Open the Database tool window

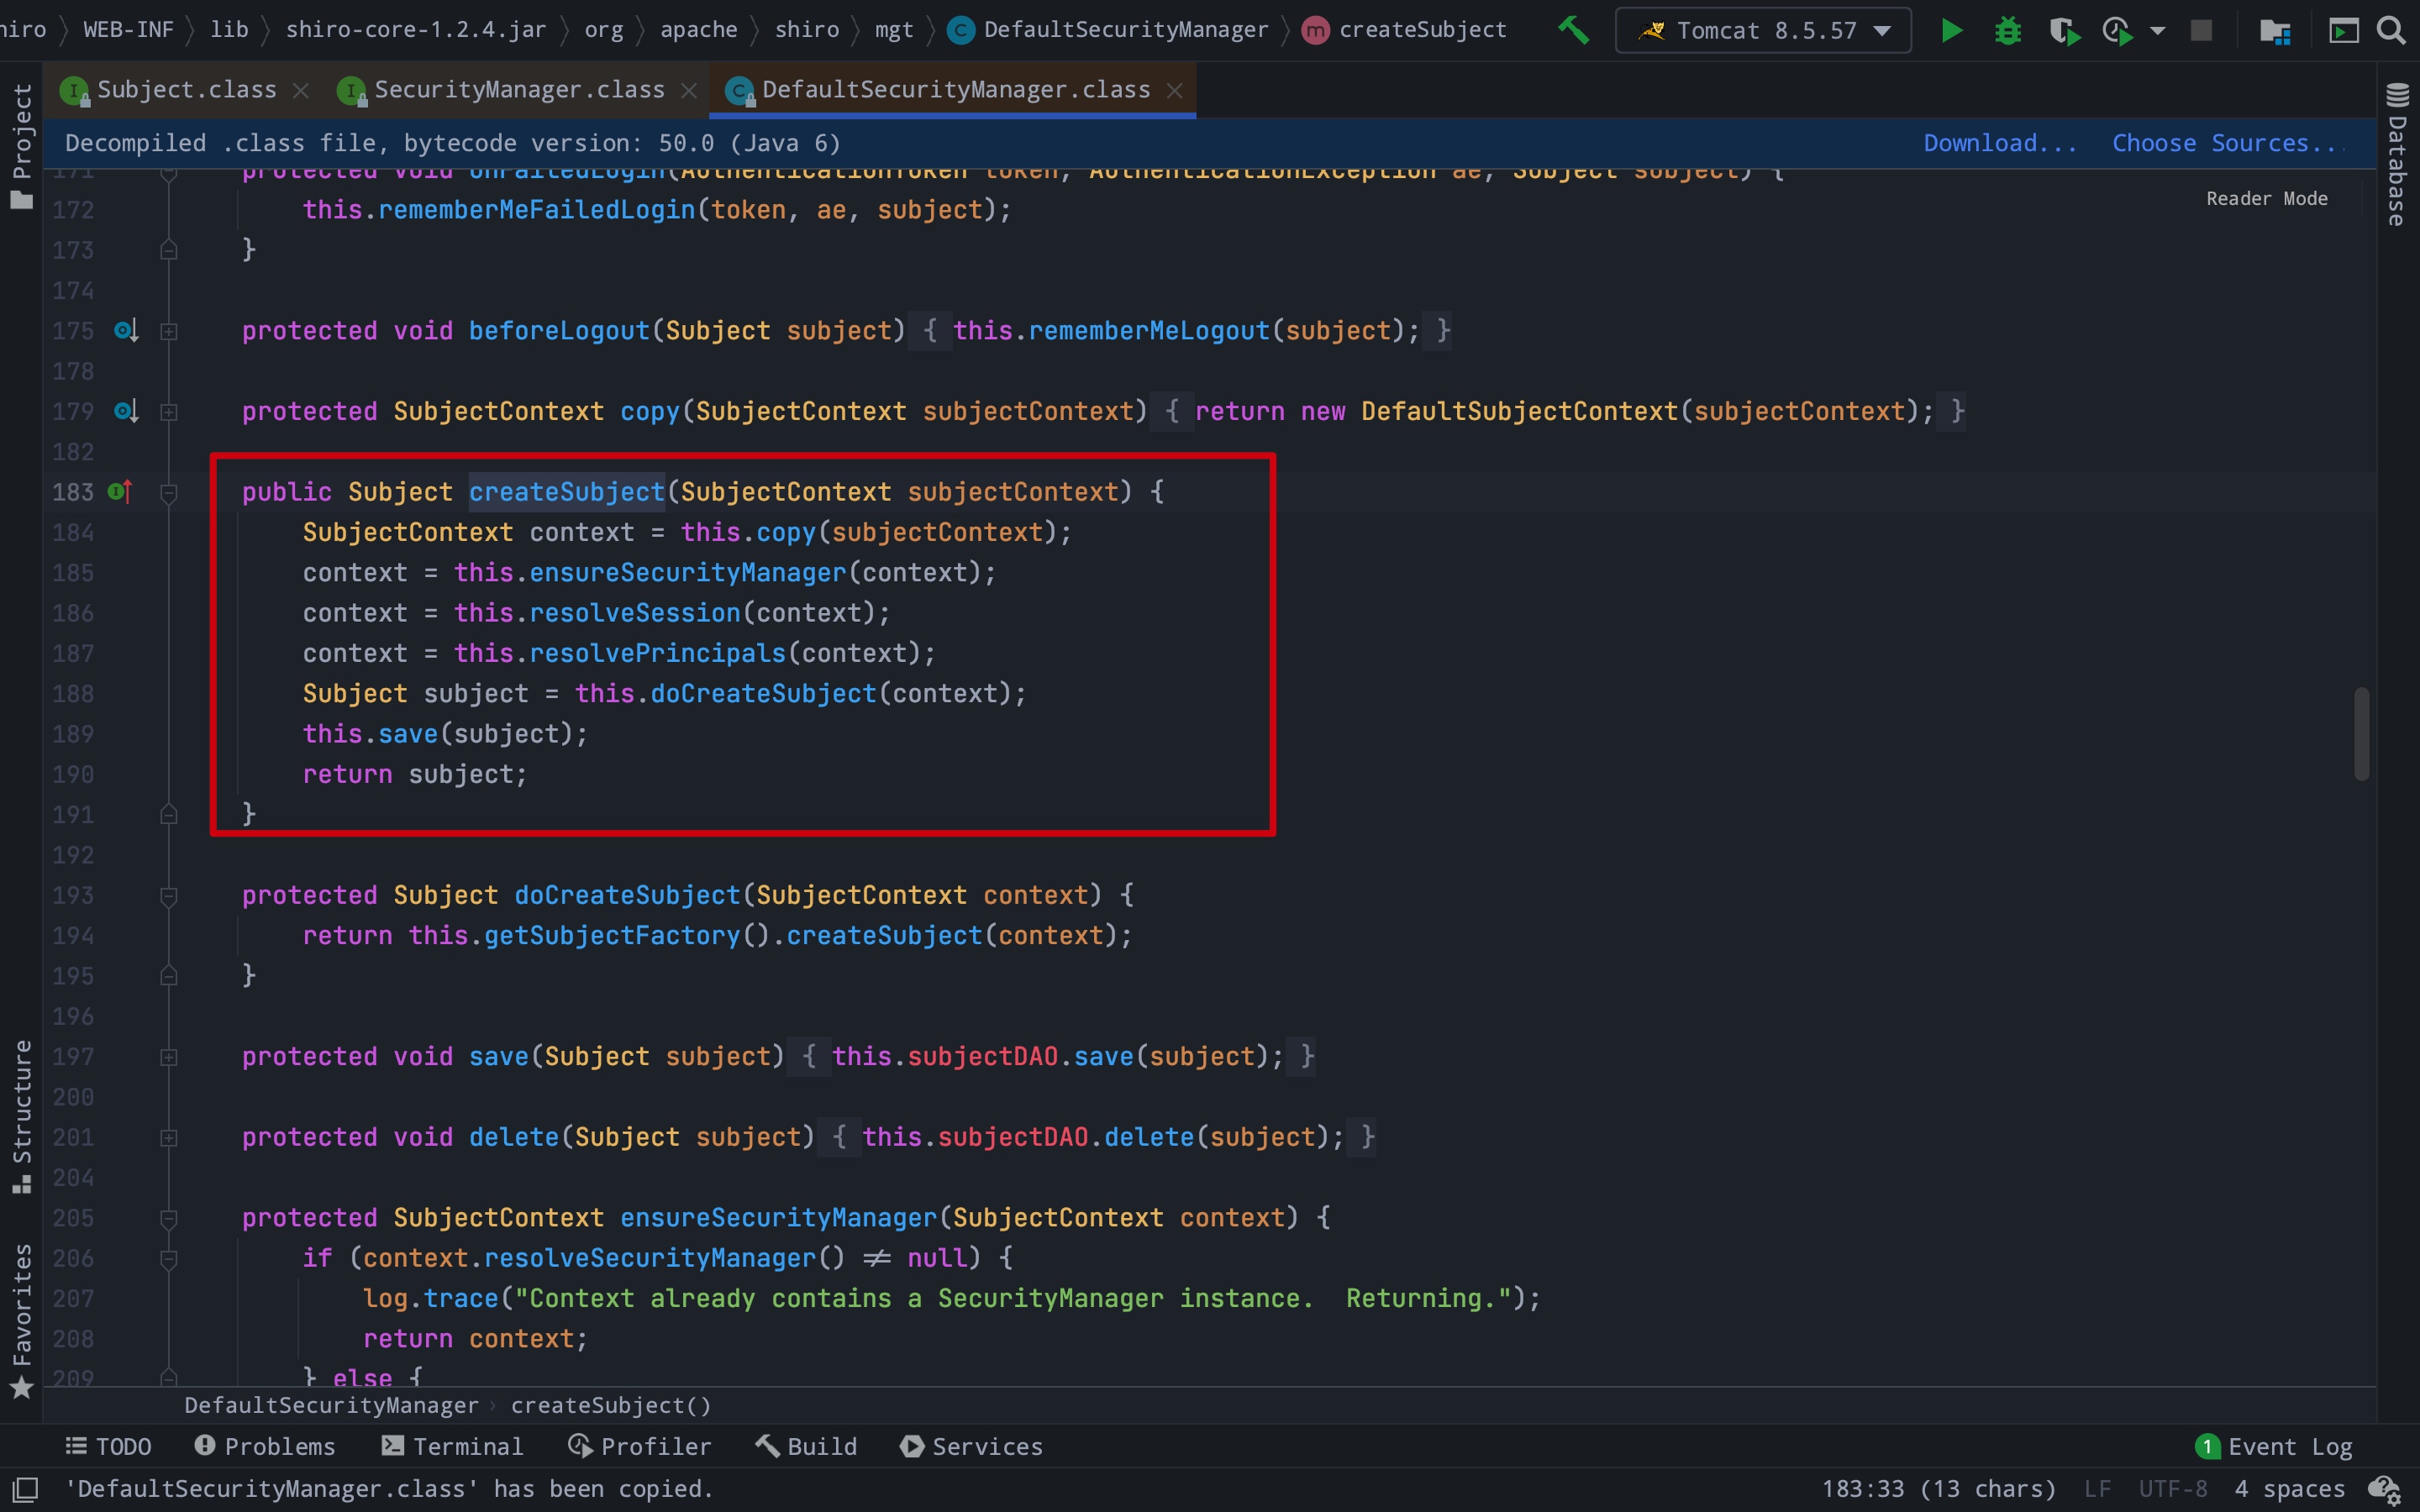[x=2397, y=155]
